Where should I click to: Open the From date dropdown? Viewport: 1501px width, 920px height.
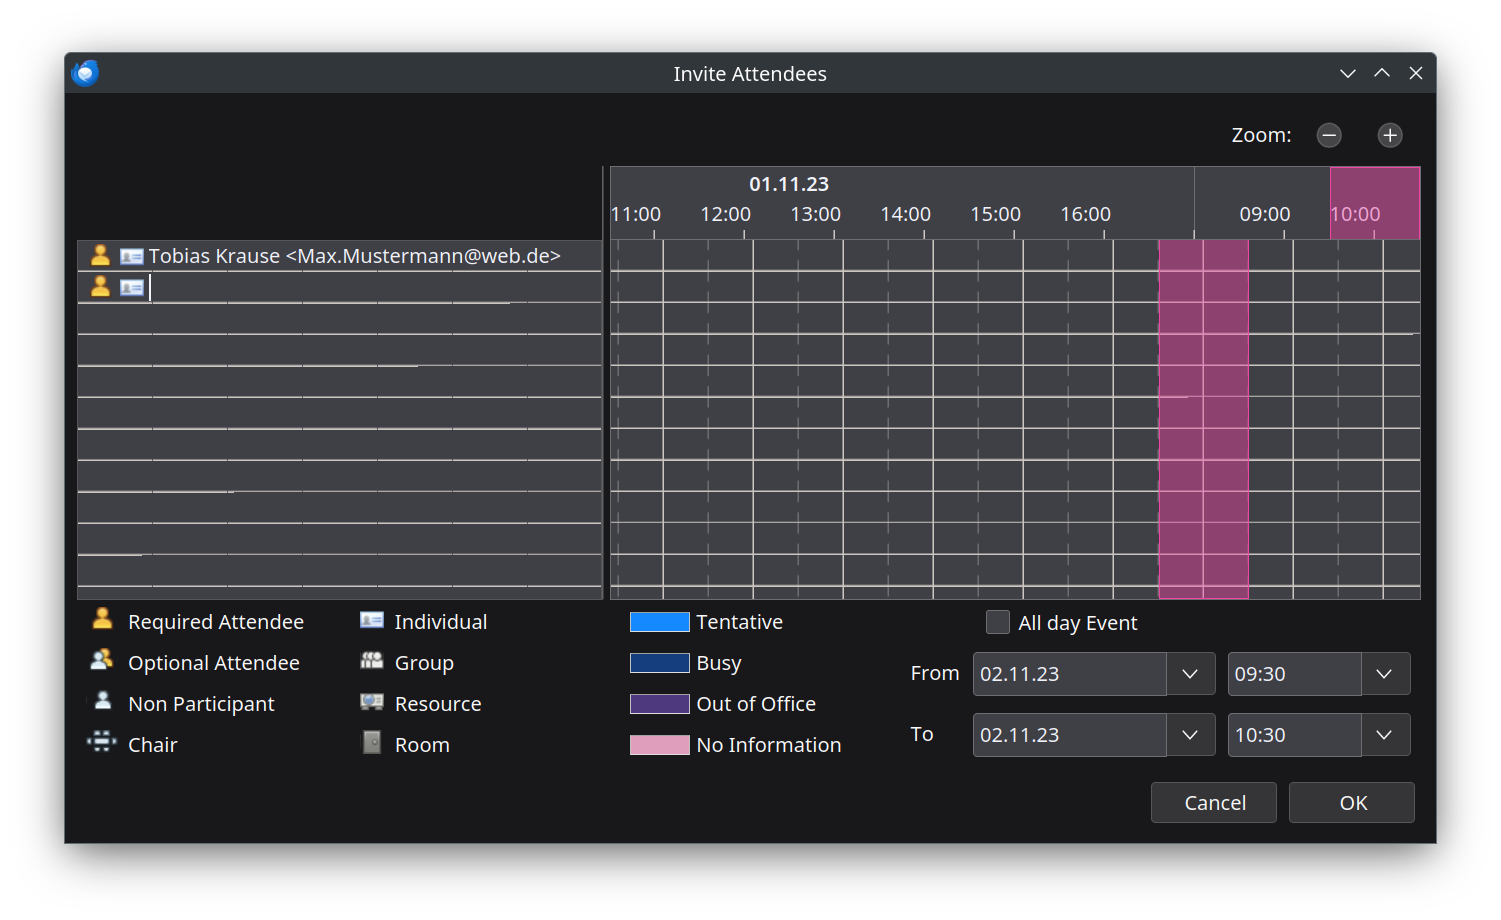[x=1190, y=674]
